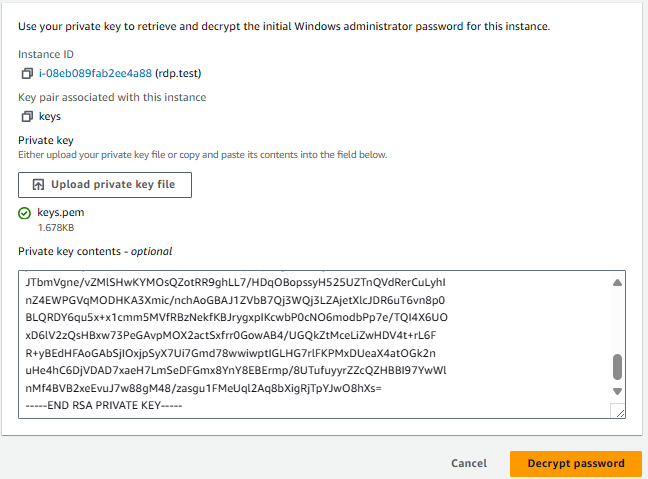Click the uploaded keys.pem file name

[58, 213]
